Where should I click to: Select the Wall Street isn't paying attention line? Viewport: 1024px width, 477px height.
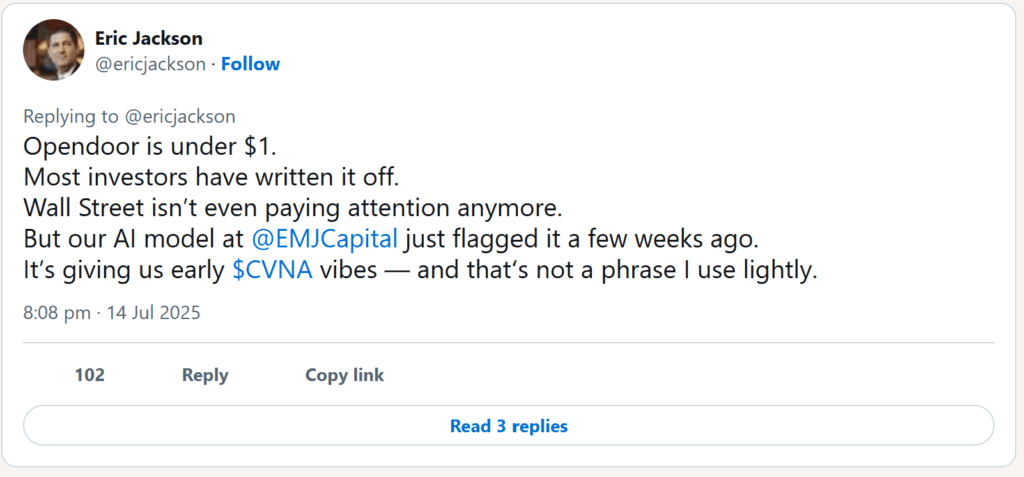click(293, 208)
